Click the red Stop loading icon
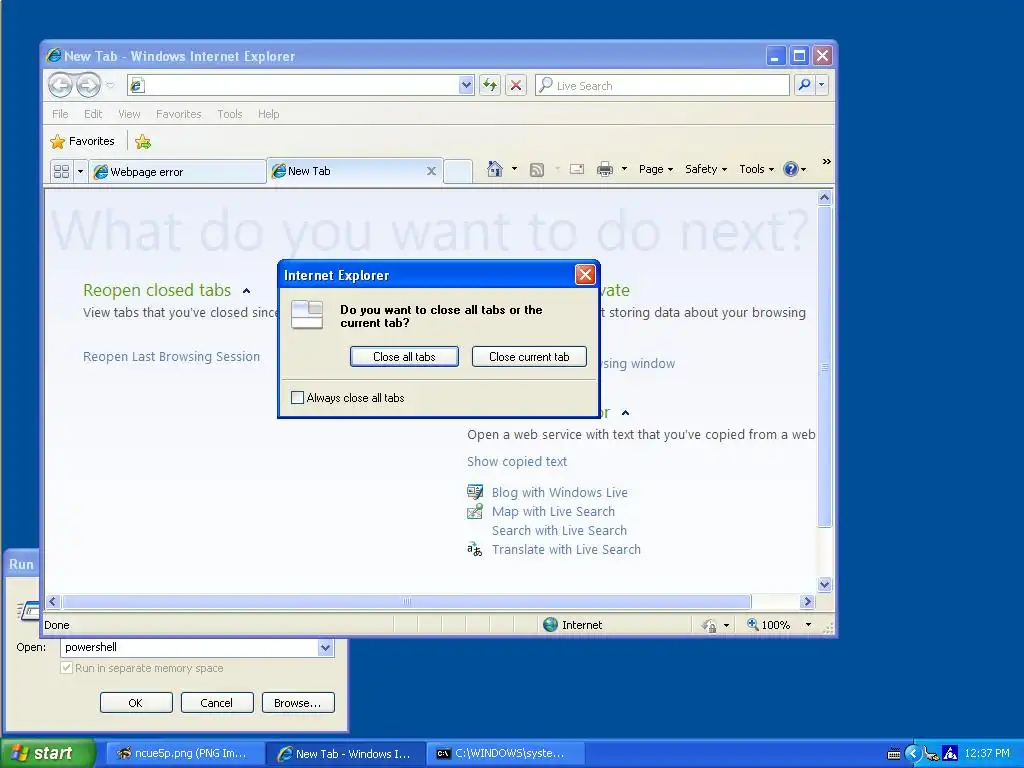 516,85
